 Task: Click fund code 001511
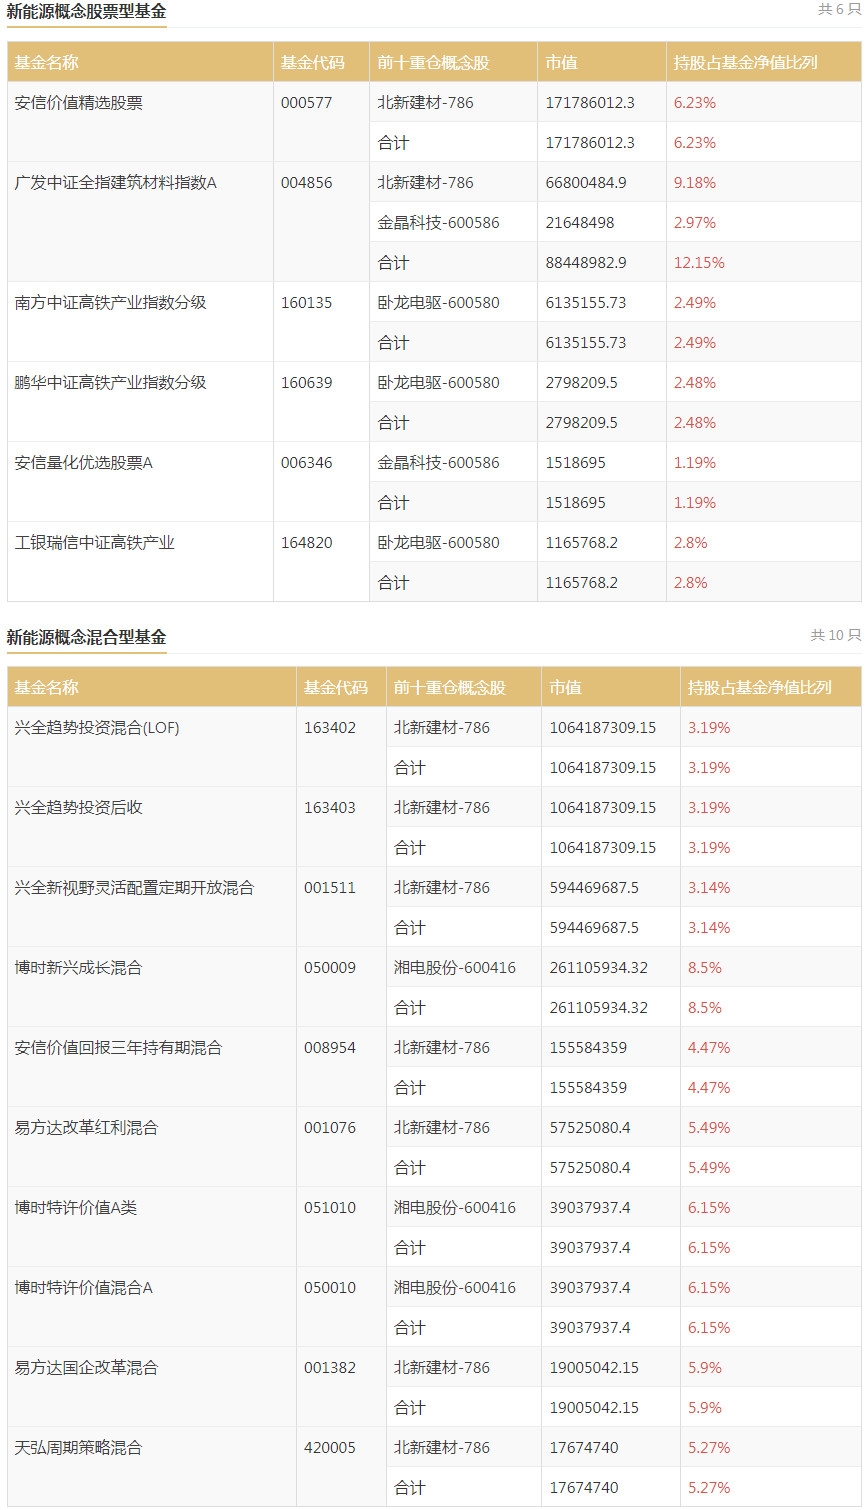tap(330, 887)
